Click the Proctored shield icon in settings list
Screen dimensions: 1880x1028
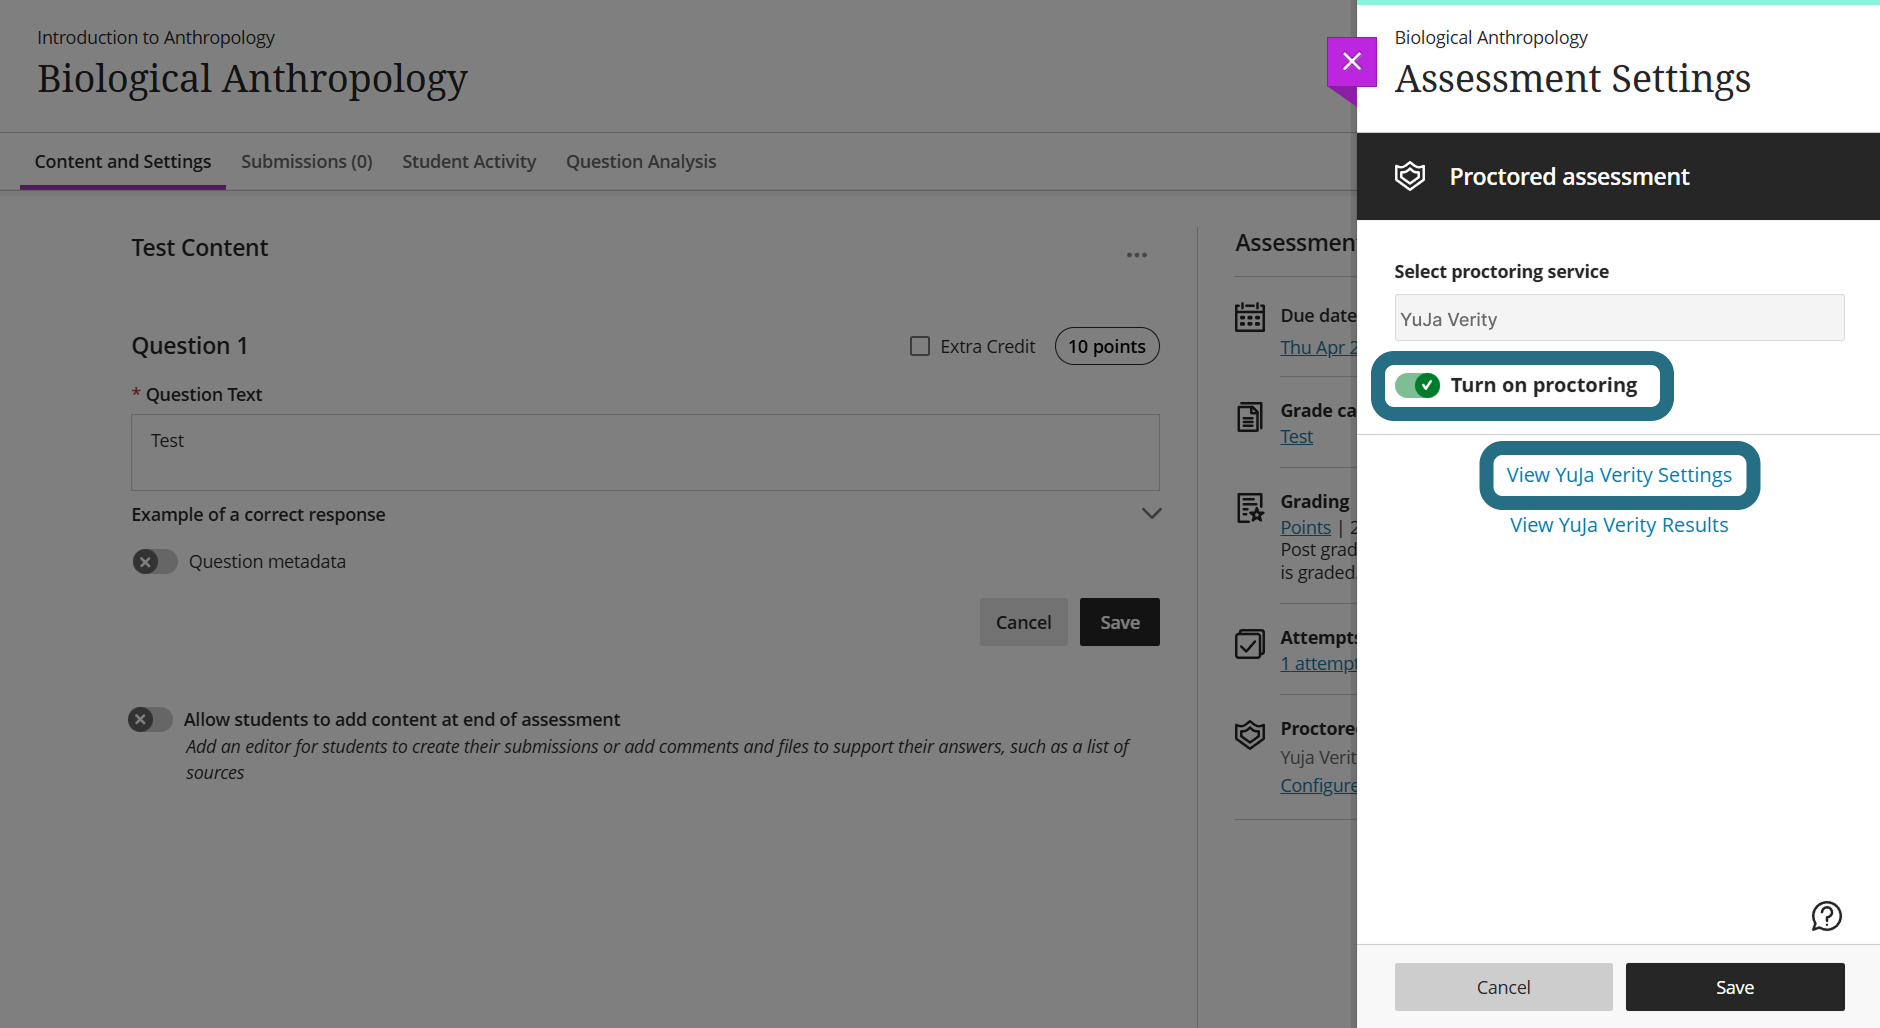click(1250, 735)
